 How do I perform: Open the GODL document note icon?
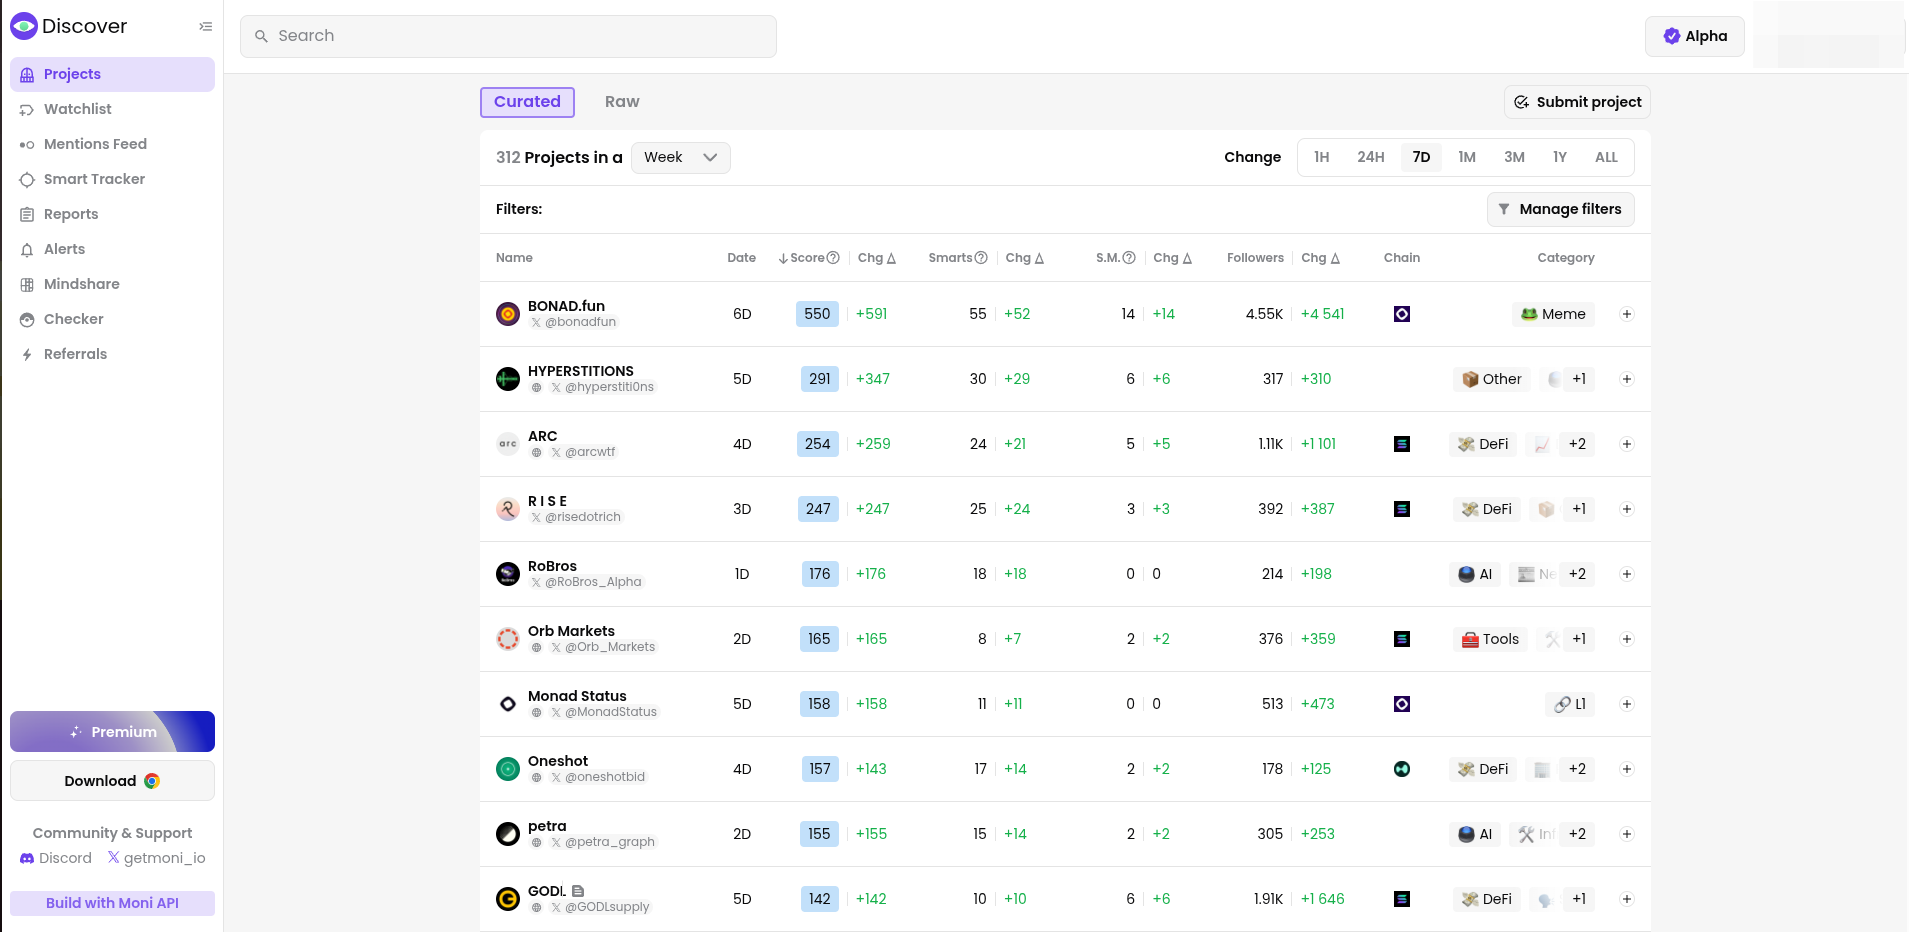[x=578, y=891]
